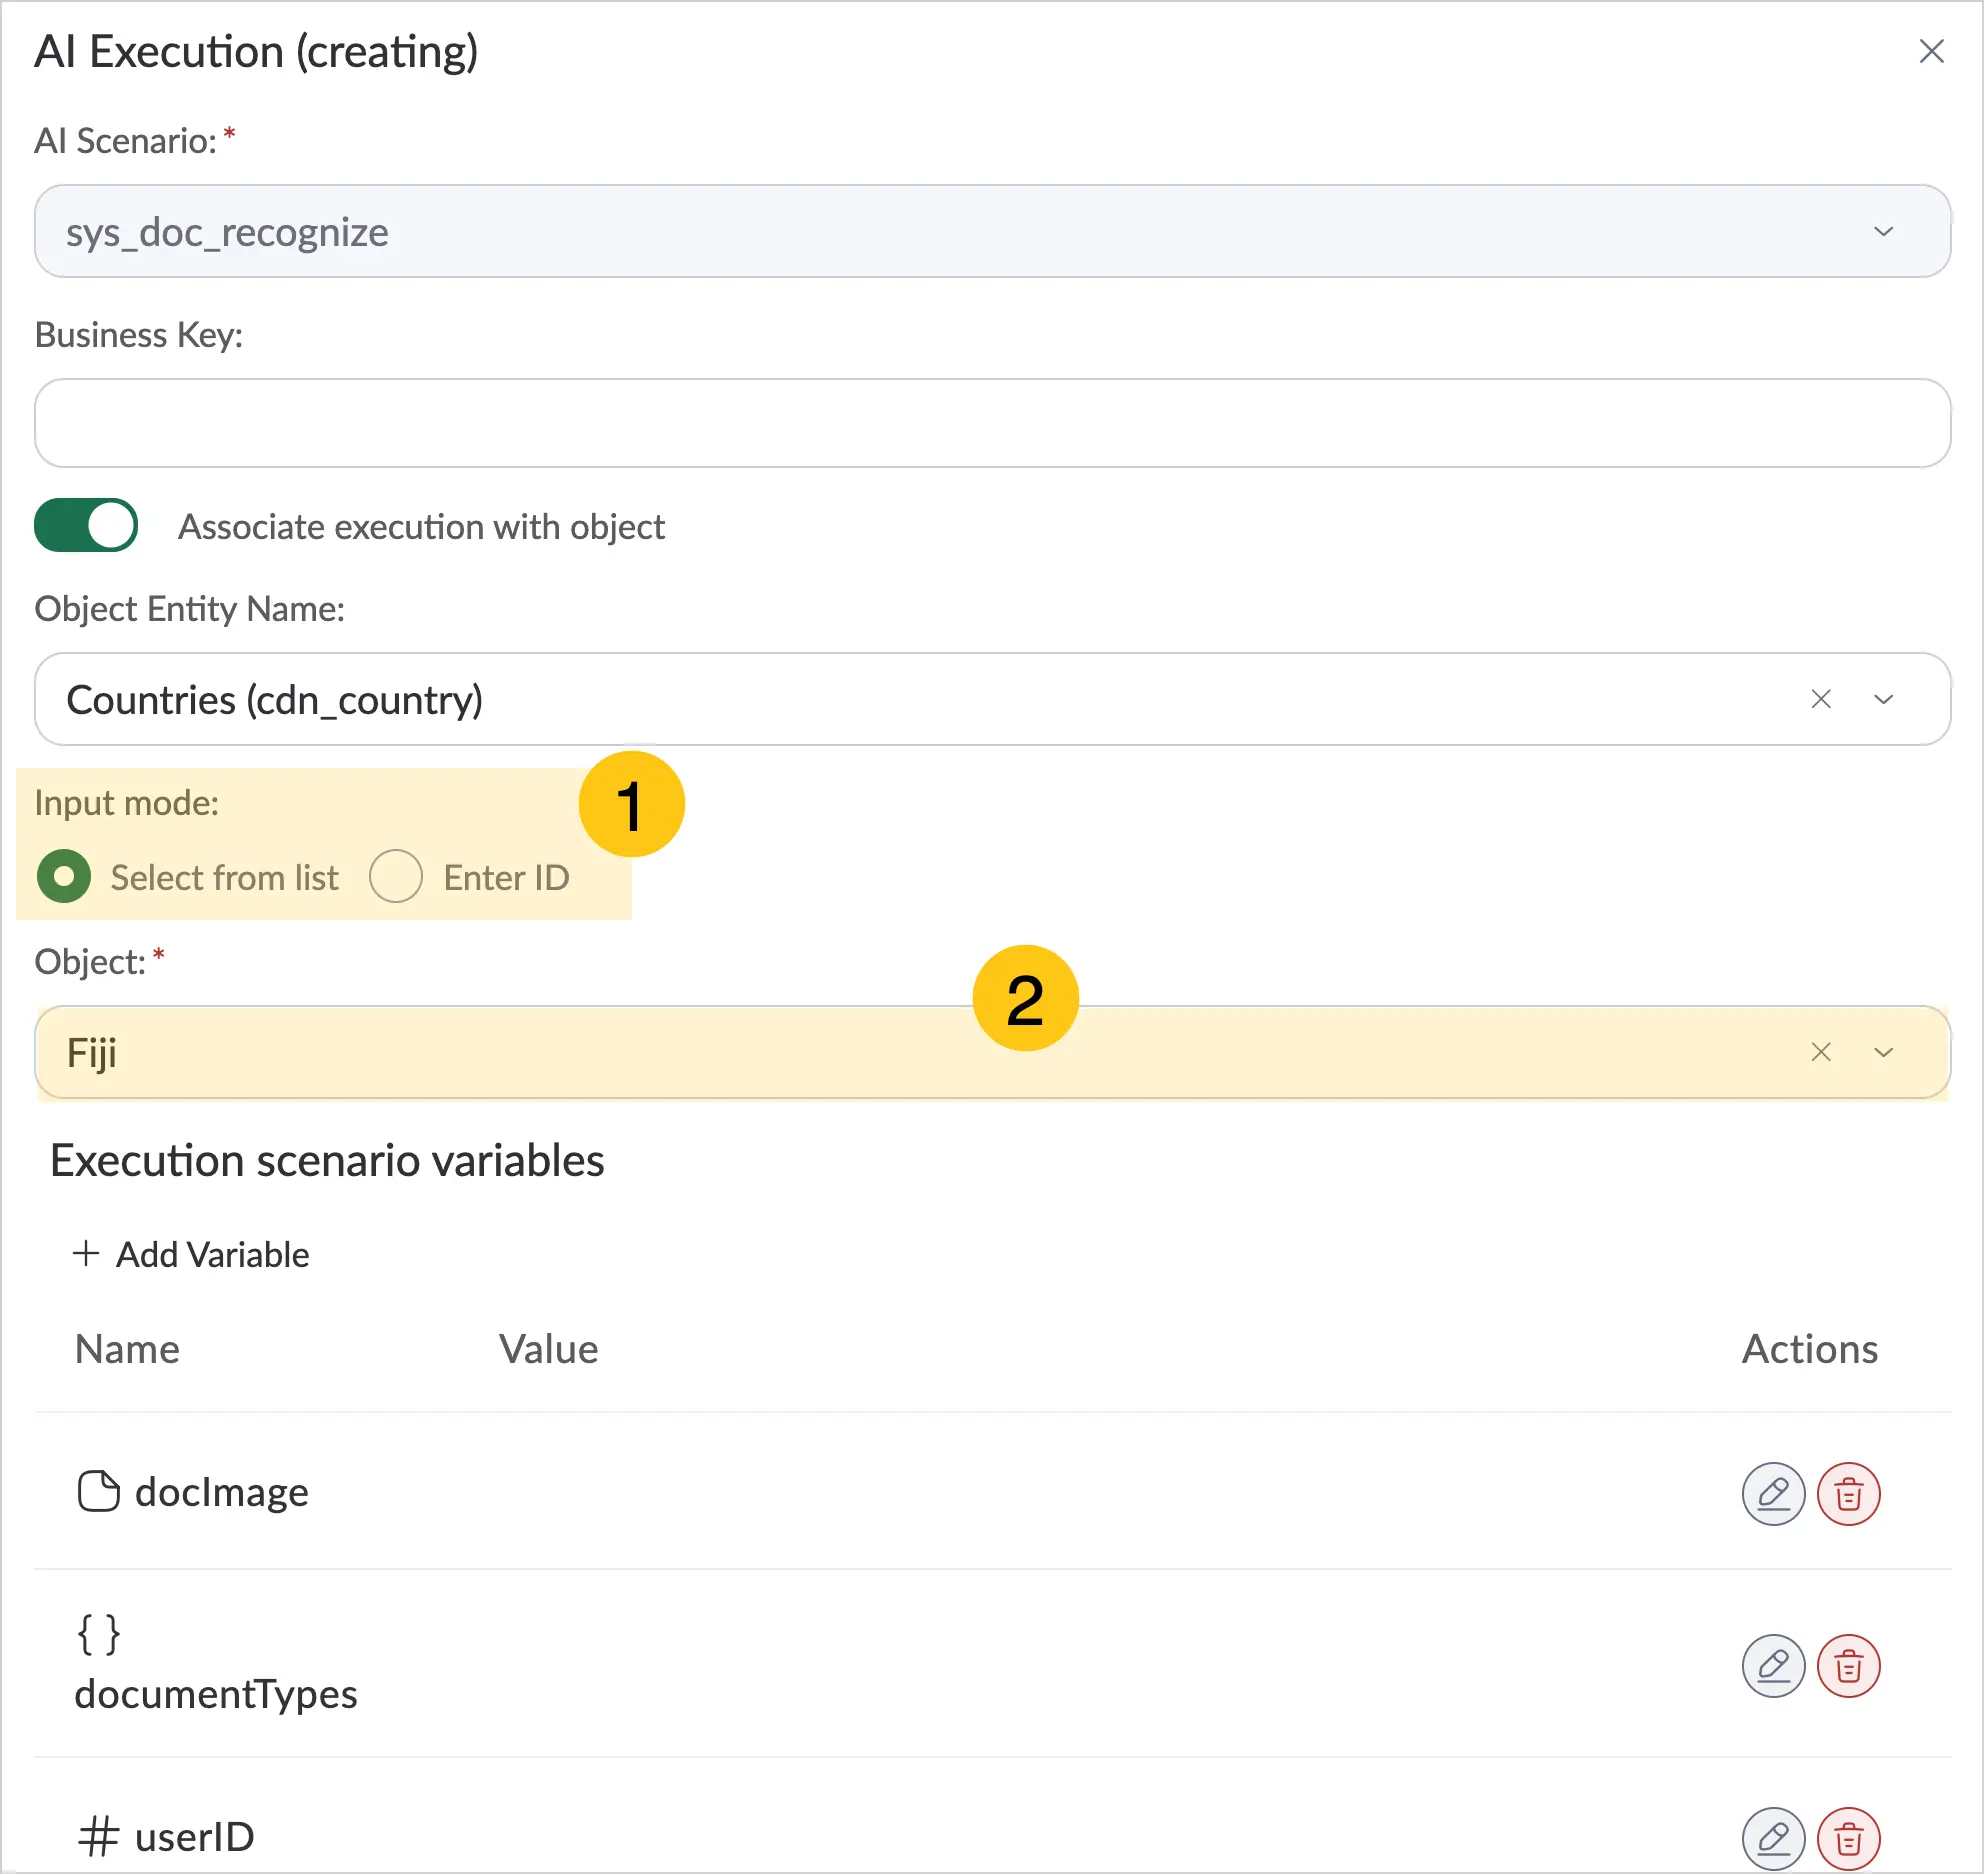The width and height of the screenshot is (1984, 1874).
Task: Click the Add Variable button
Action: point(191,1254)
